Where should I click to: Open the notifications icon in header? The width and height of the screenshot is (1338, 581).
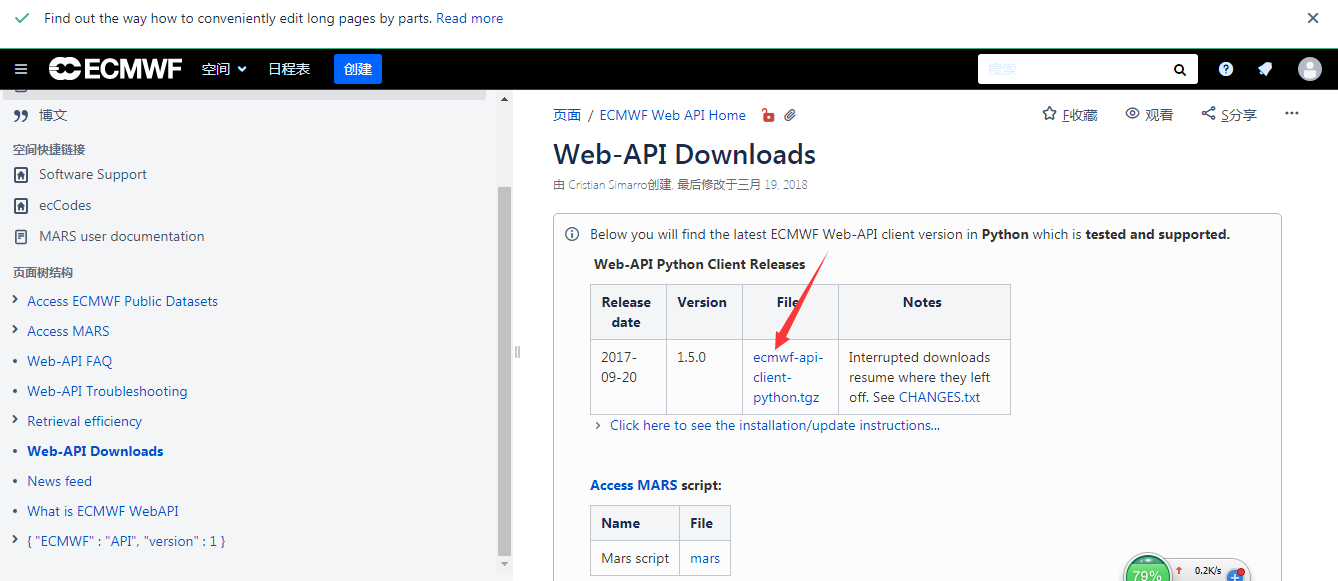click(x=1265, y=69)
